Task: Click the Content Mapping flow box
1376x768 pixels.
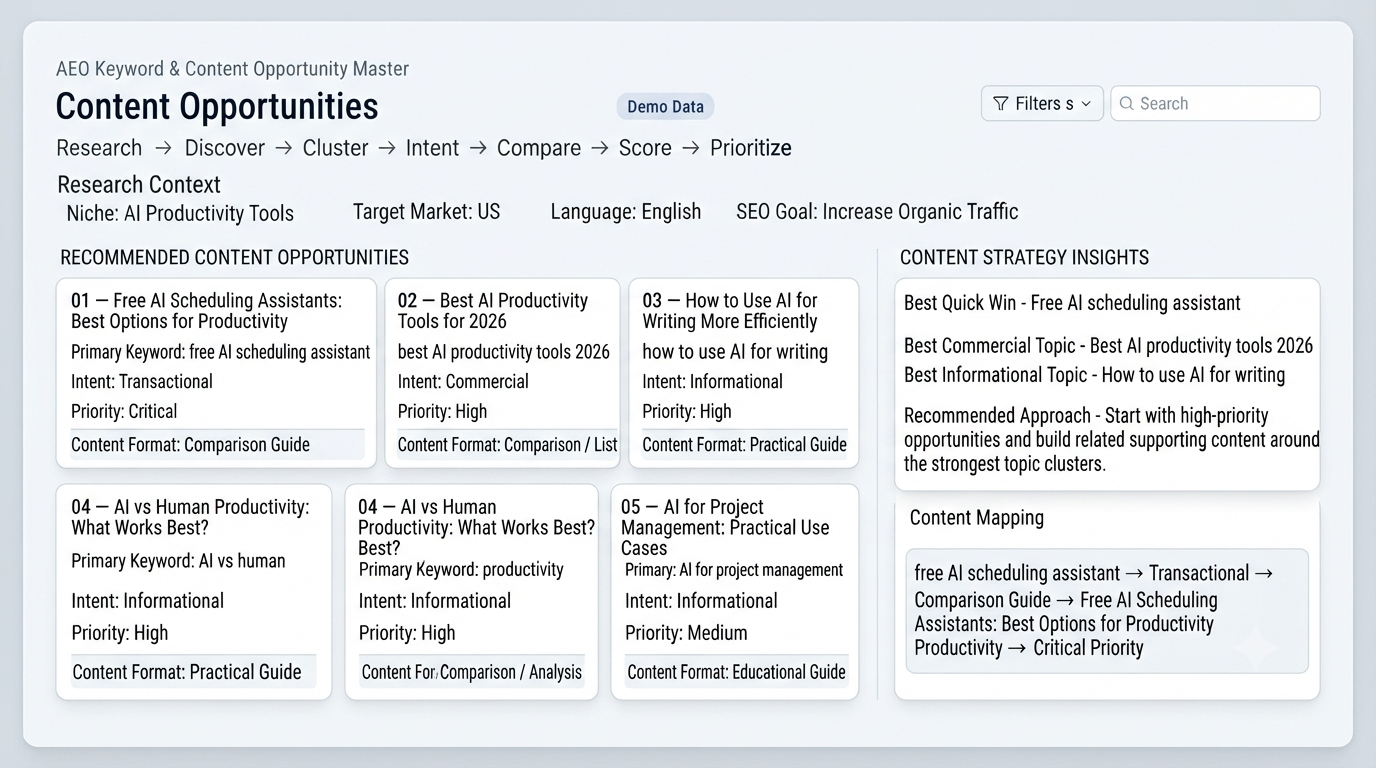Action: 1106,610
